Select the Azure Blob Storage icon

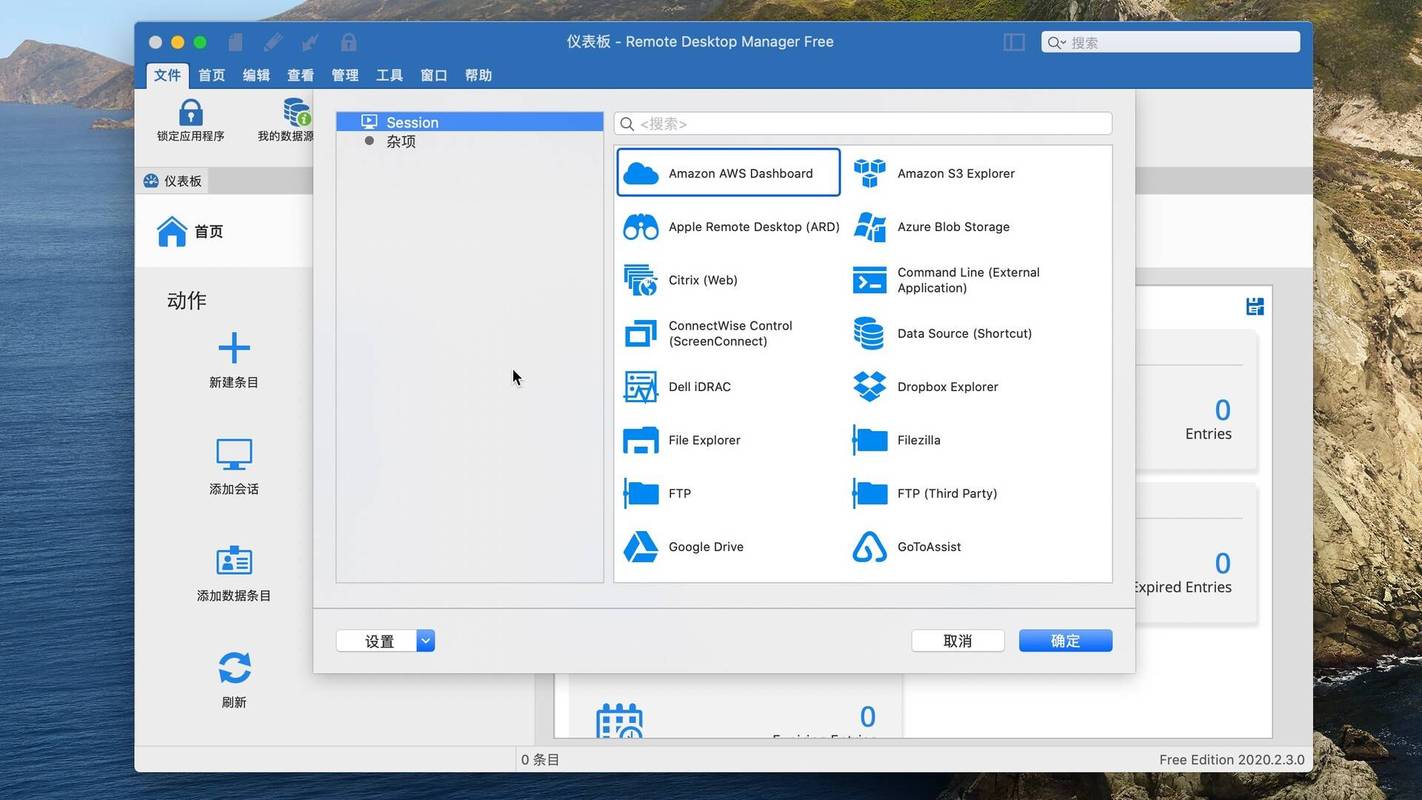point(951,226)
